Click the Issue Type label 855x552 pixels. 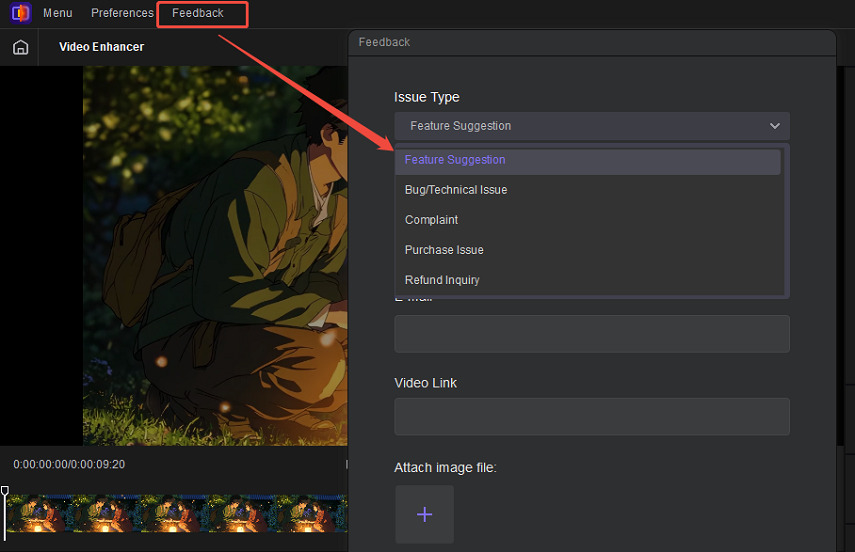[426, 97]
